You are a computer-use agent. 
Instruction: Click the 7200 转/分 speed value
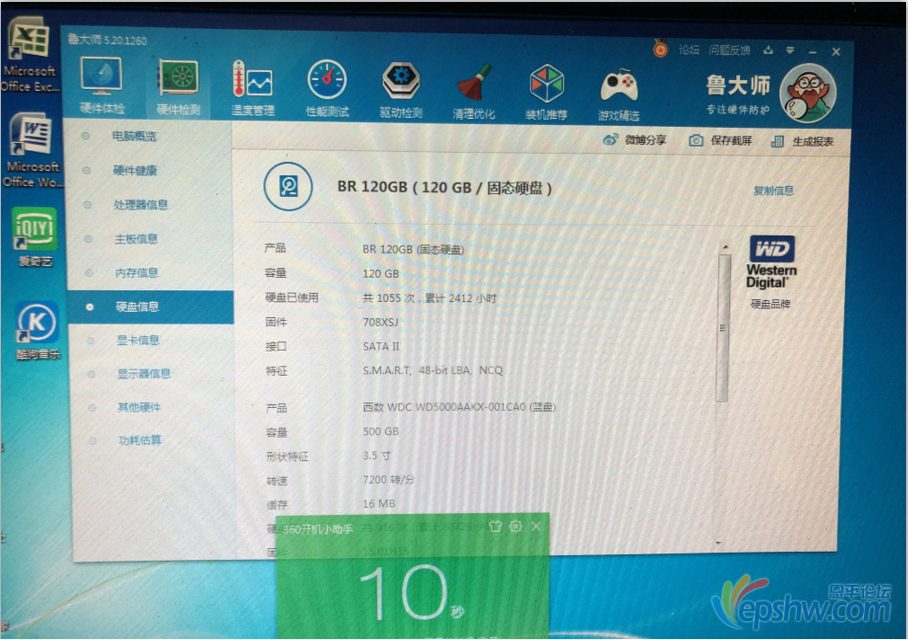(x=389, y=480)
